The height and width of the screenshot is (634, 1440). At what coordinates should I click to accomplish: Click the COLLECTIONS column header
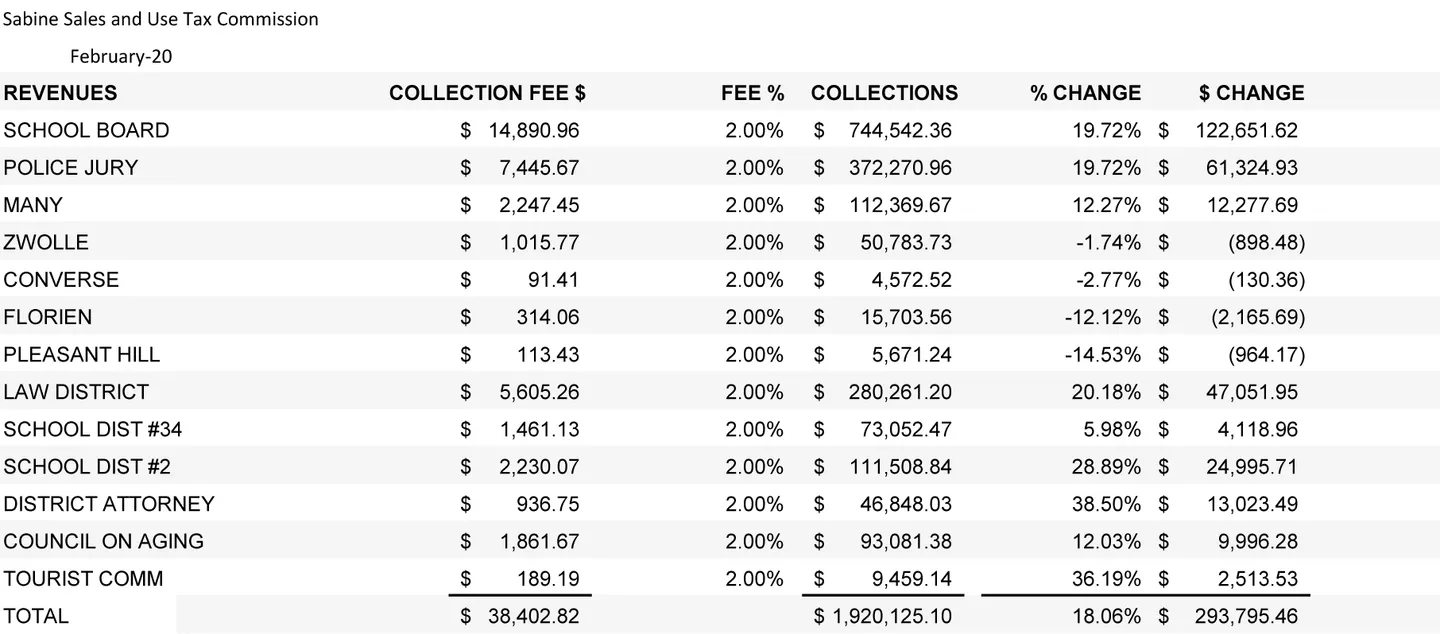click(x=884, y=93)
